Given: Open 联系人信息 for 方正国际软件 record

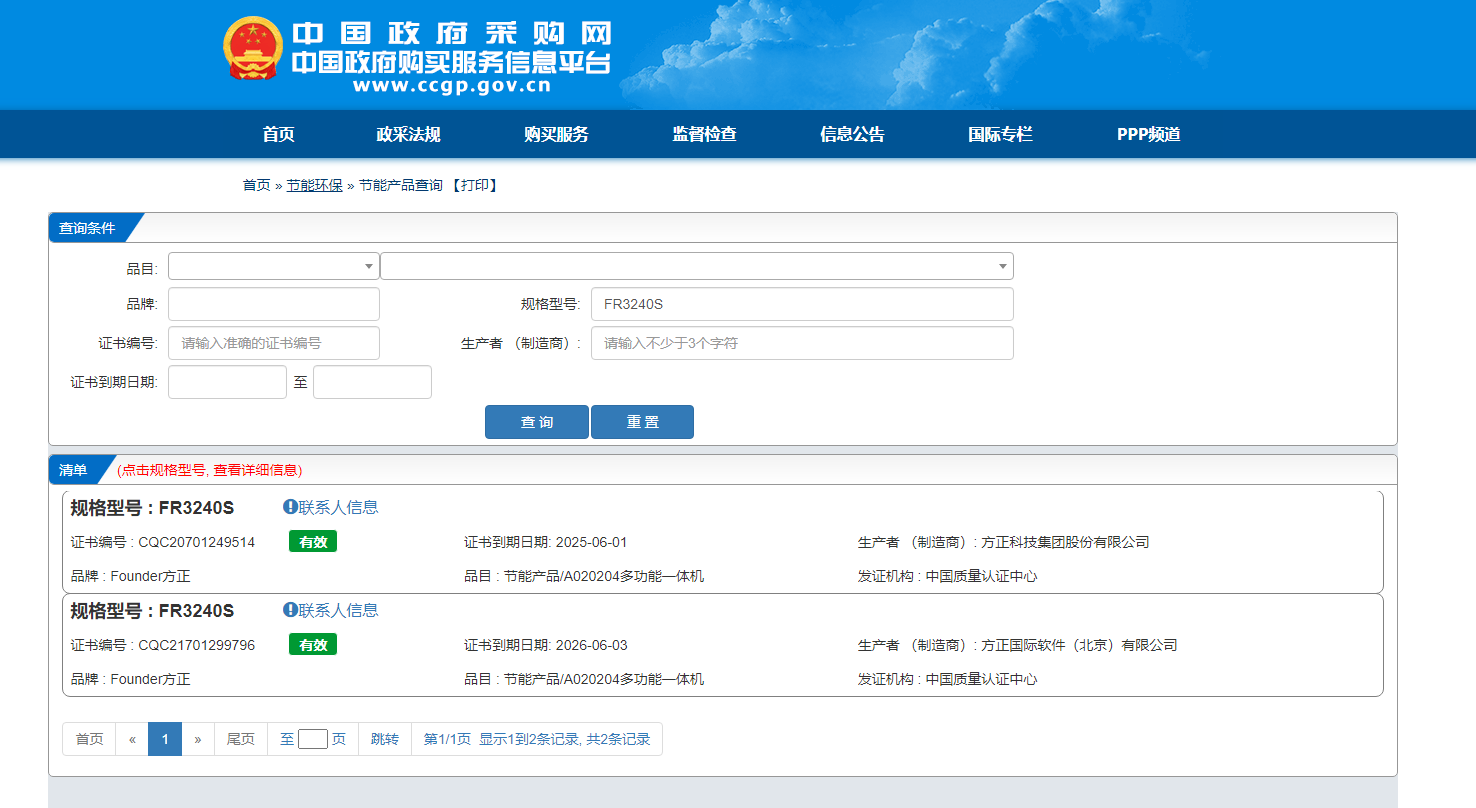Looking at the screenshot, I should pos(338,610).
